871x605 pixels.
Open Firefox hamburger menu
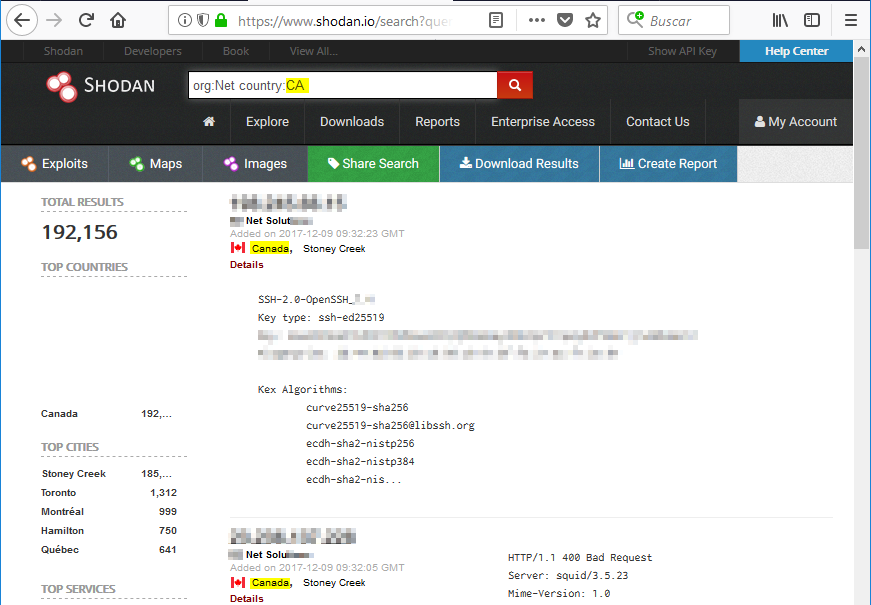(x=850, y=20)
